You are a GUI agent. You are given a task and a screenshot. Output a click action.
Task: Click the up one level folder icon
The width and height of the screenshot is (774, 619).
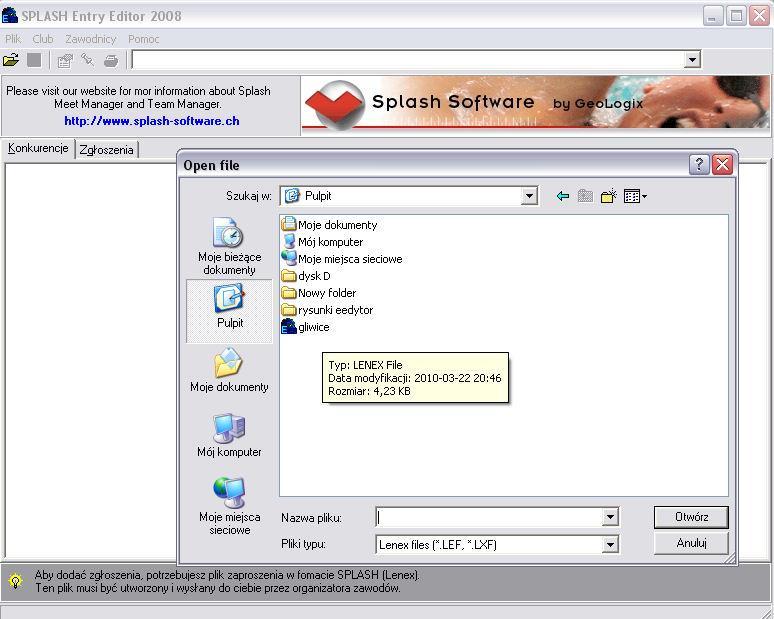[x=585, y=196]
